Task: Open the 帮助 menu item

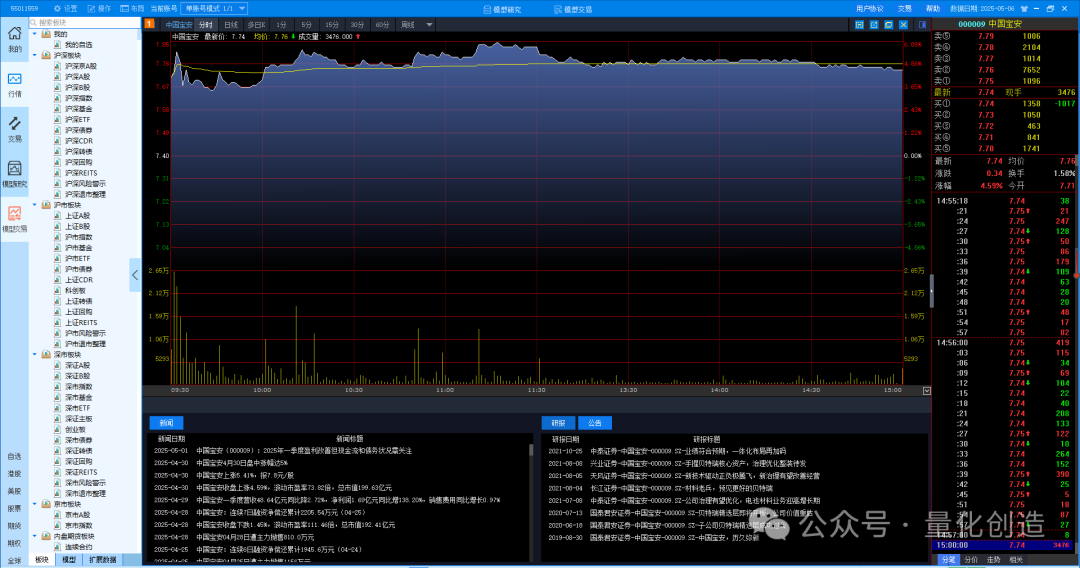Action: tap(933, 8)
